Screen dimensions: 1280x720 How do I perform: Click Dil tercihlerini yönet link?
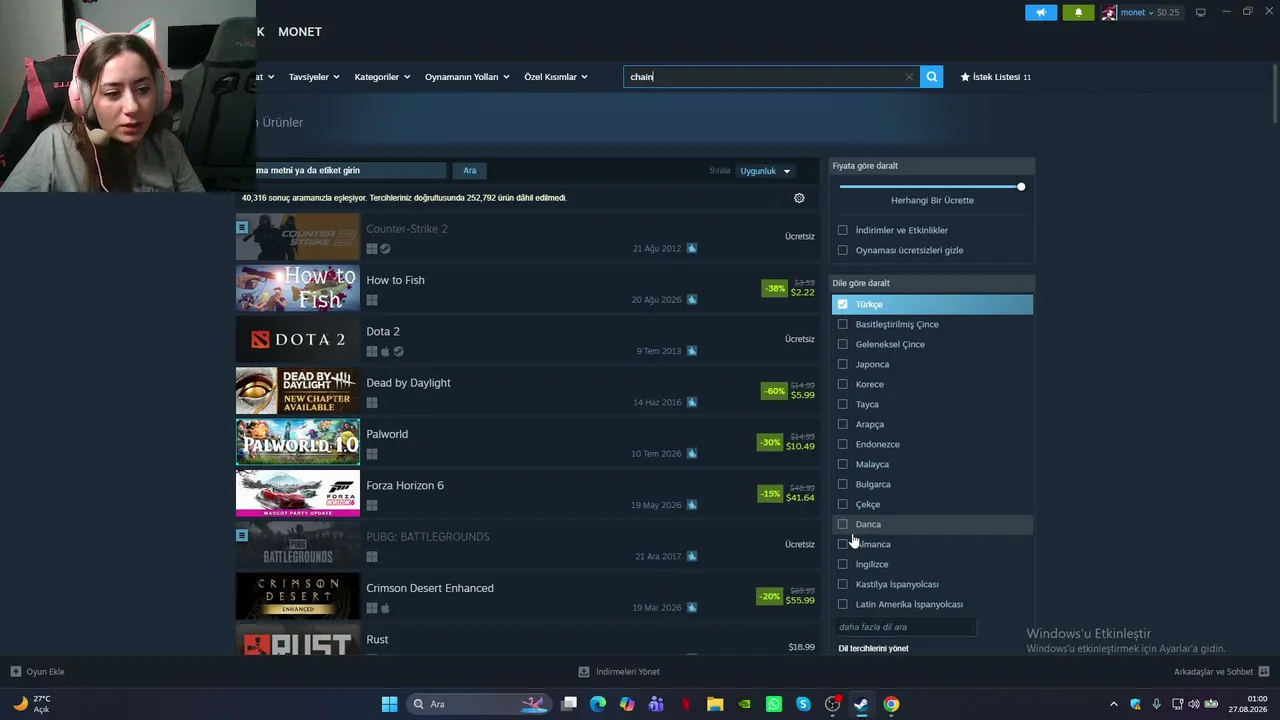point(873,649)
